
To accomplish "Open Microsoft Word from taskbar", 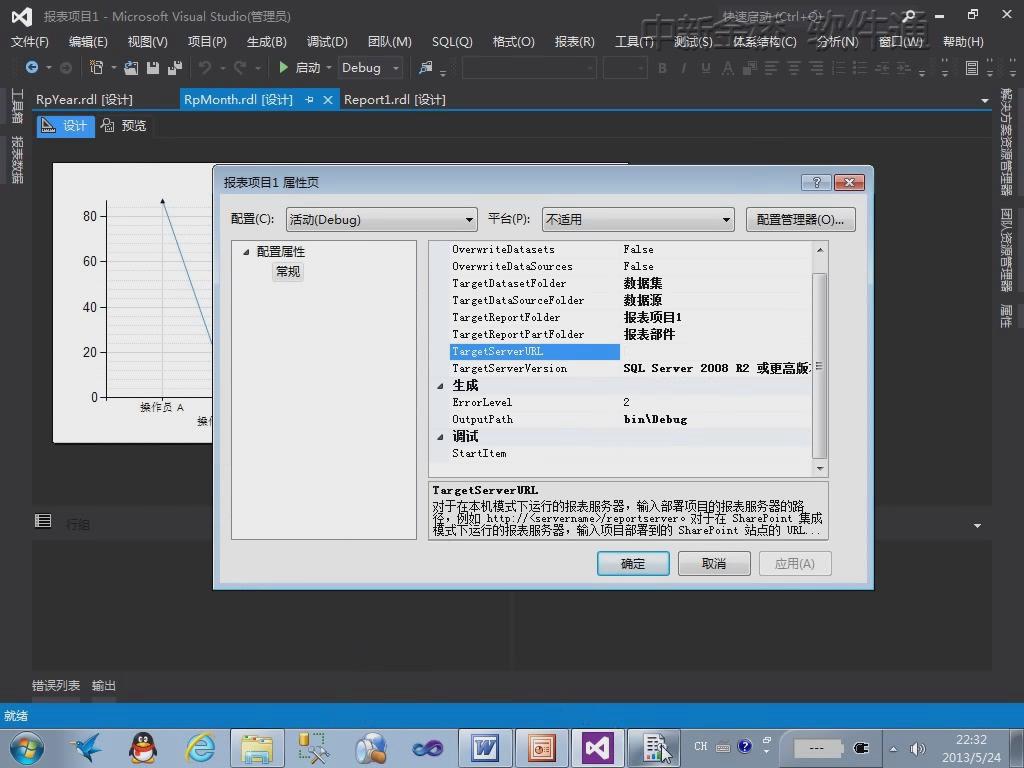I will (485, 748).
